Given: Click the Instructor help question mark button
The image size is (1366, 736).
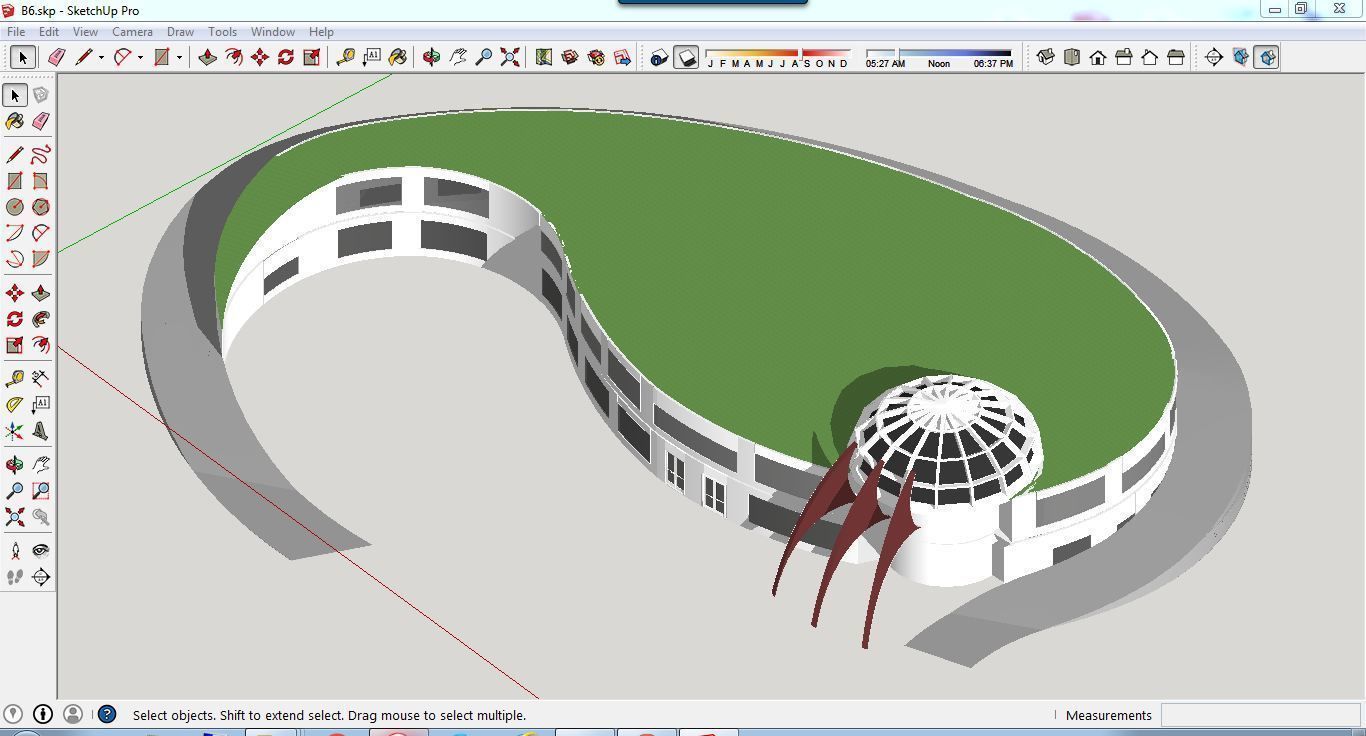Looking at the screenshot, I should coord(107,714).
